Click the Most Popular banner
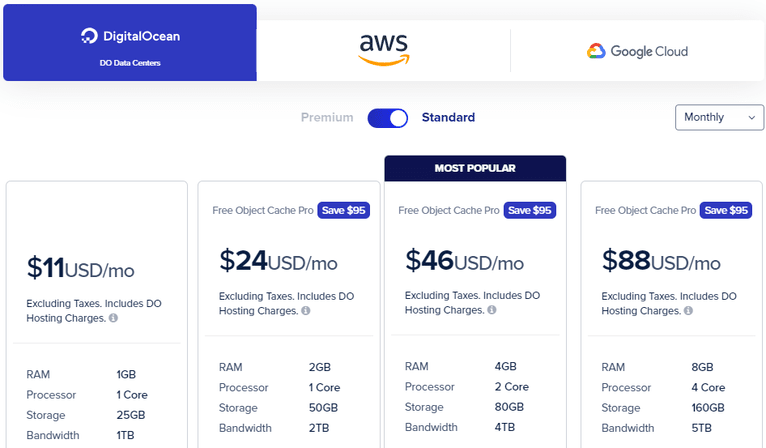 (x=475, y=168)
